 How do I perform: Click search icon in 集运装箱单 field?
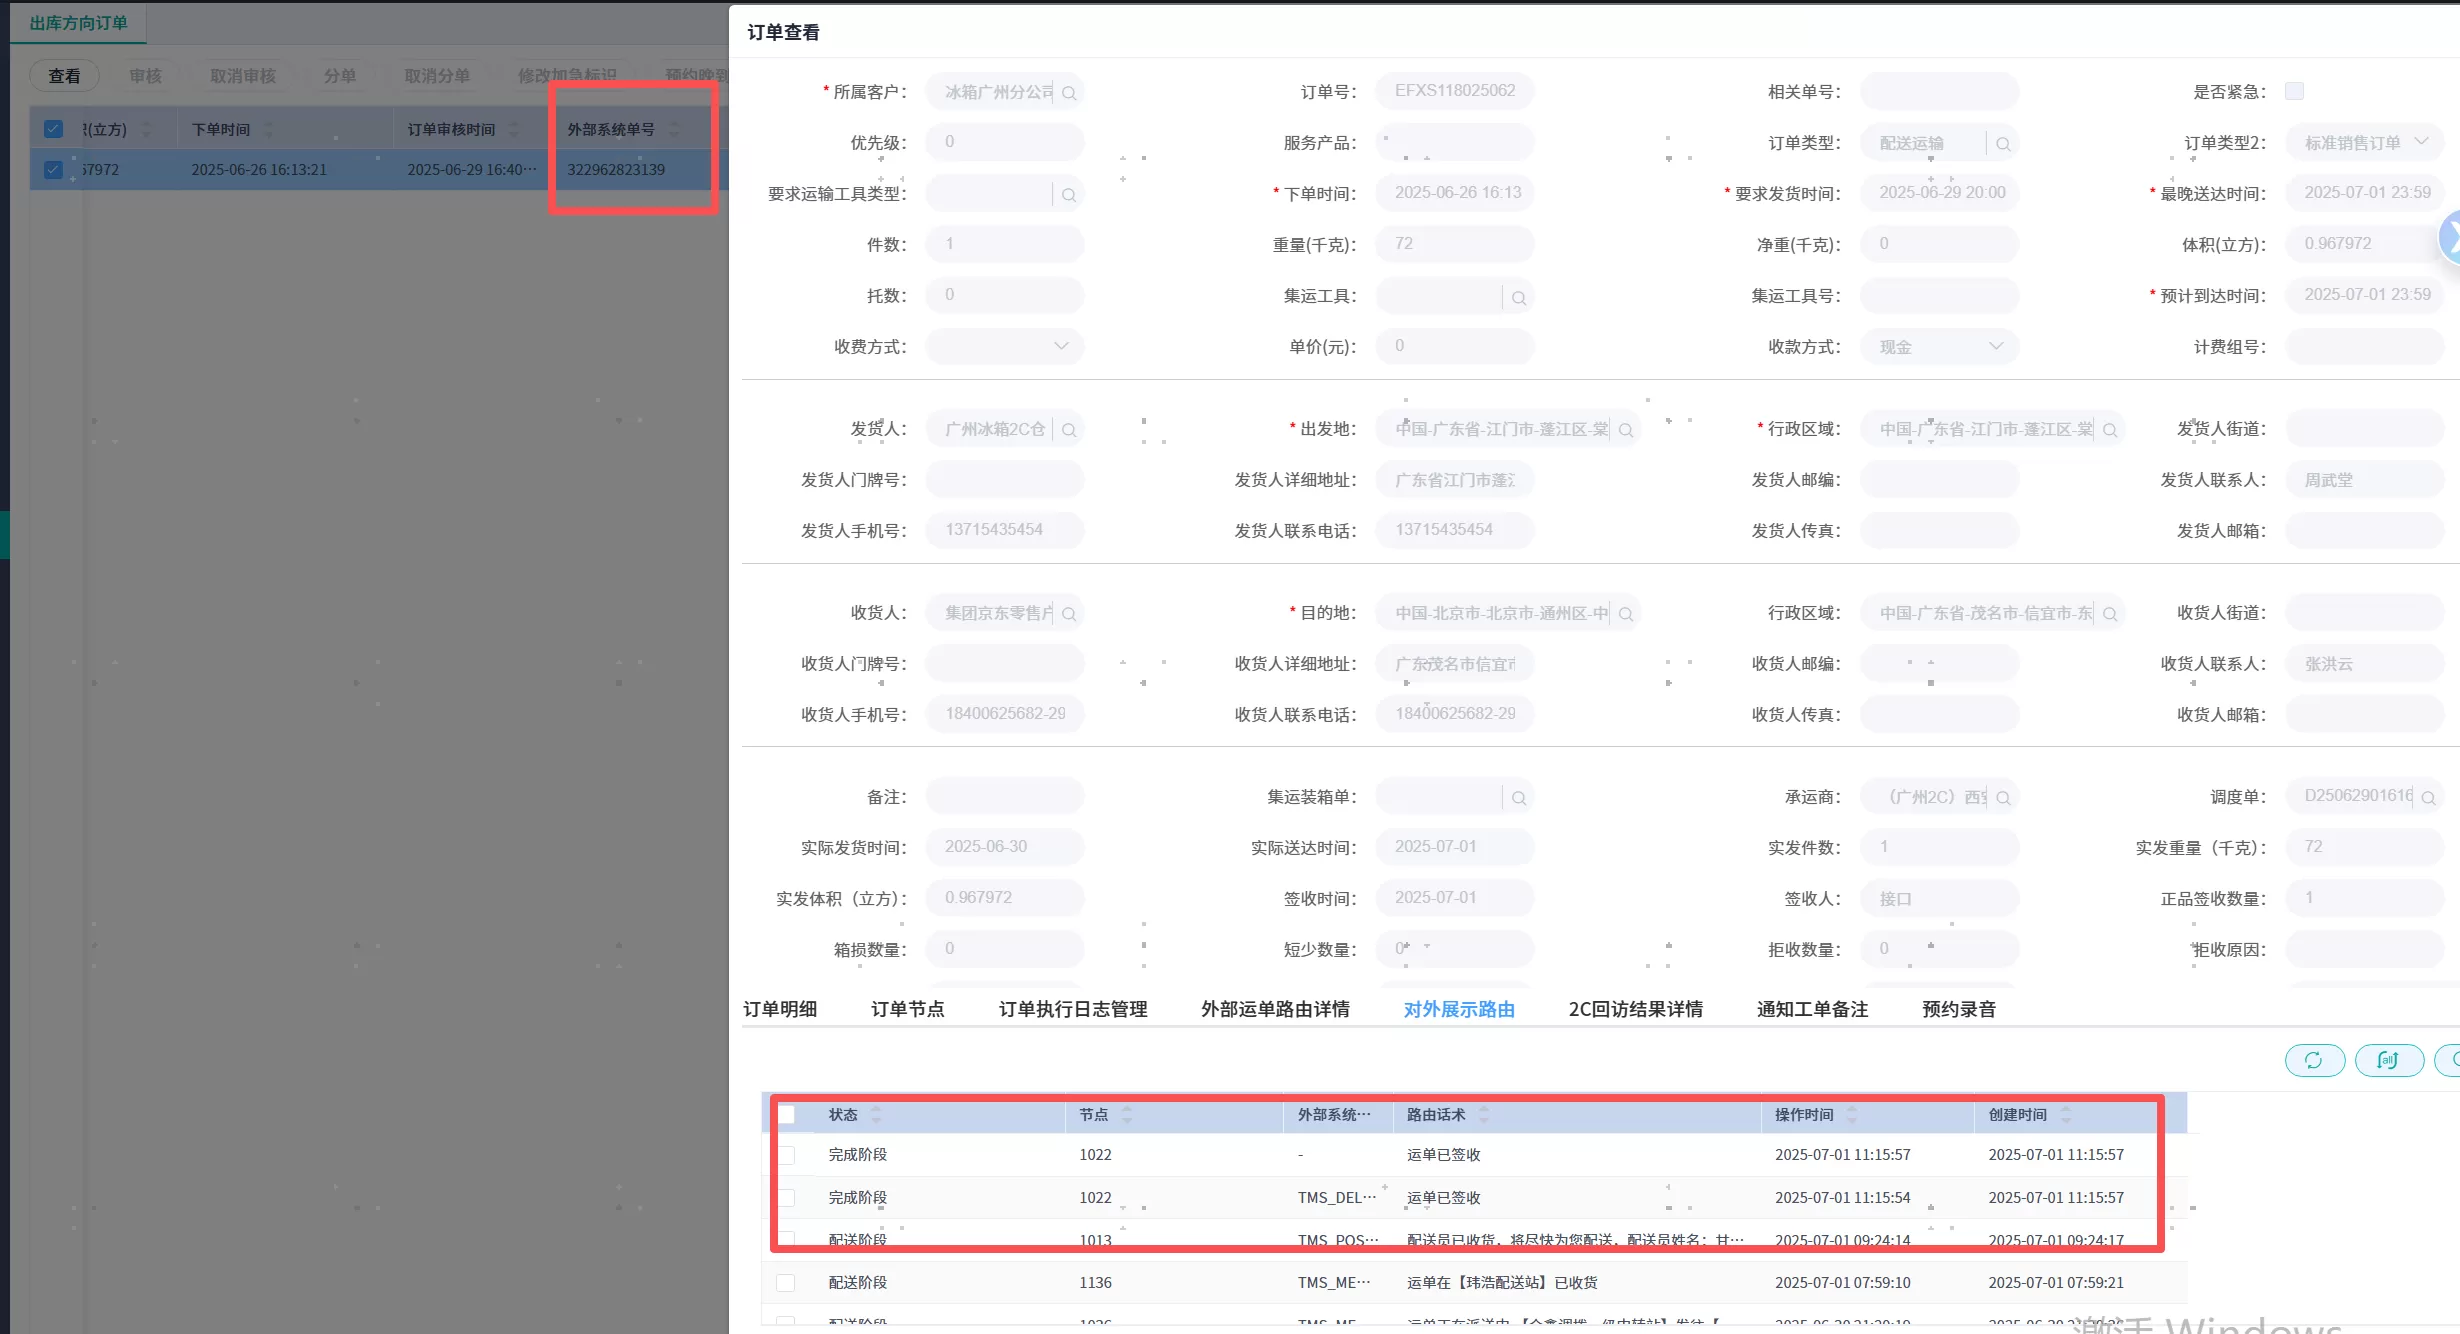point(1519,798)
